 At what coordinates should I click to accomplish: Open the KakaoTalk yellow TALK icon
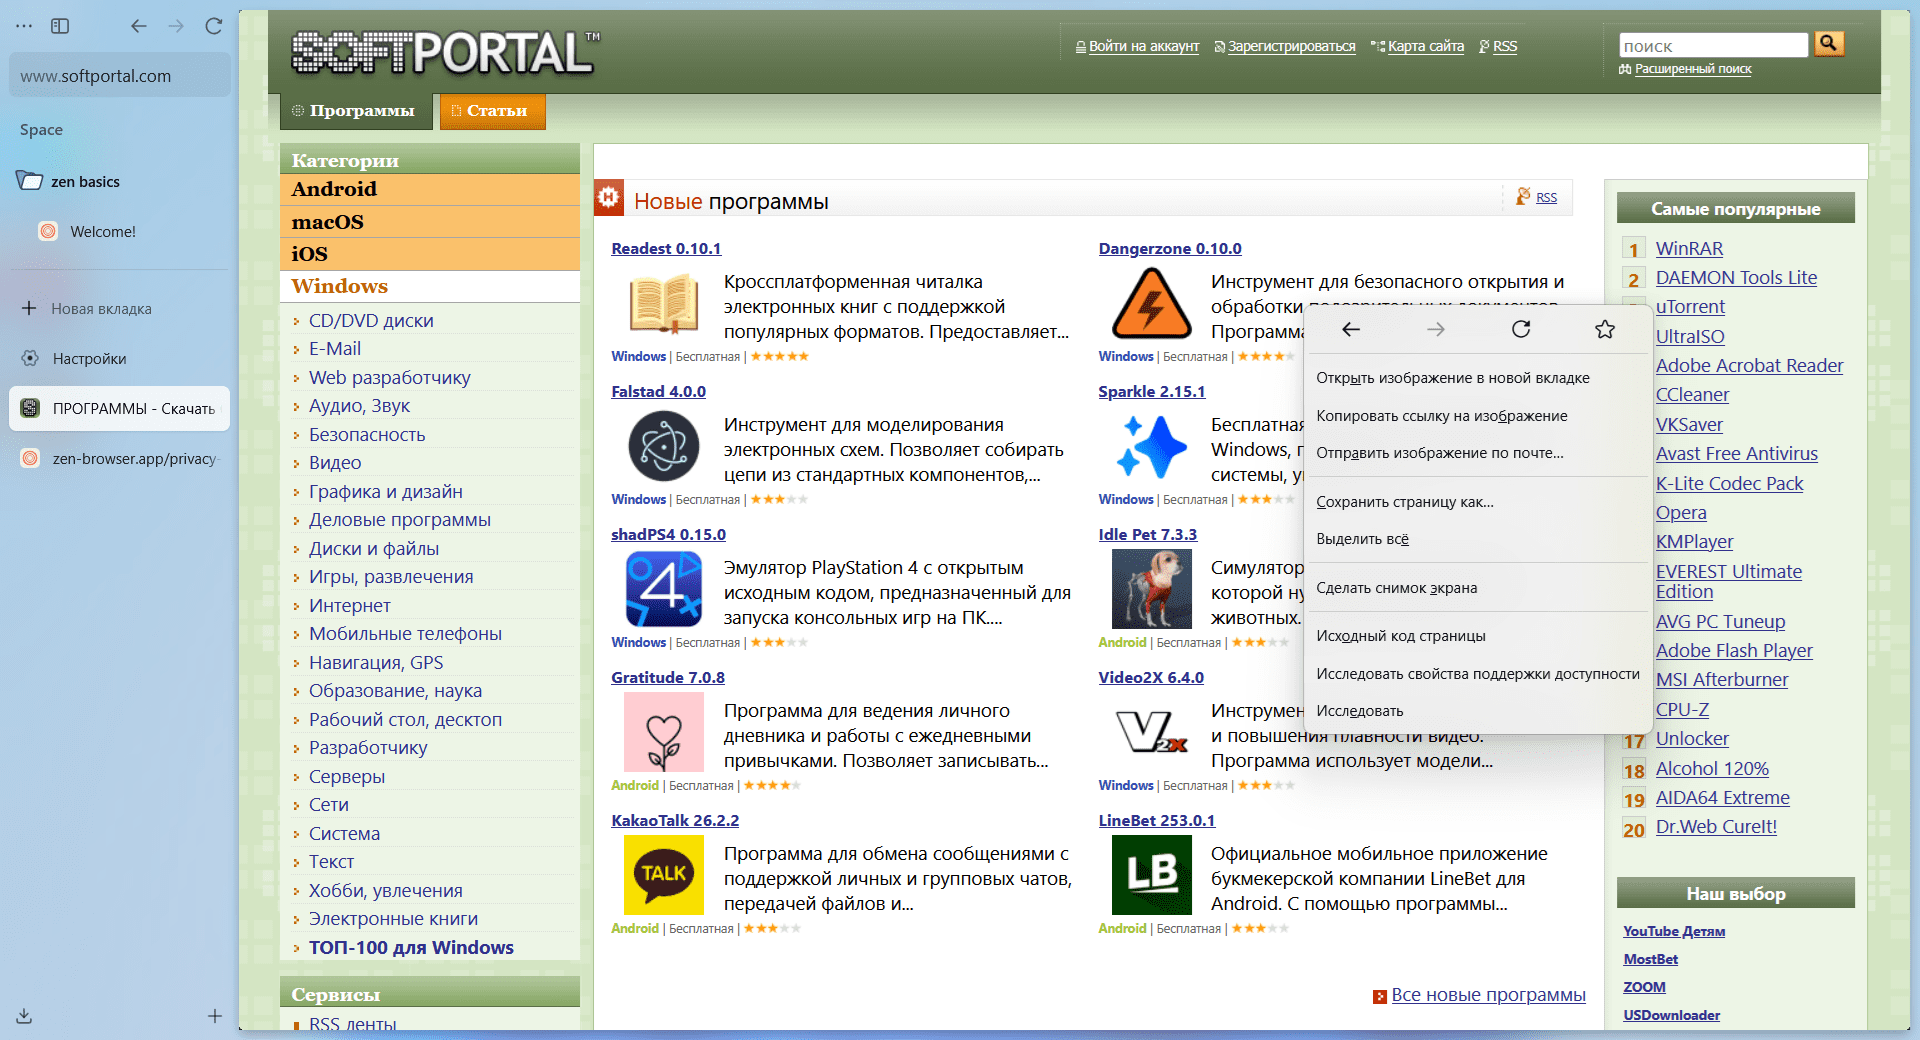coord(663,876)
